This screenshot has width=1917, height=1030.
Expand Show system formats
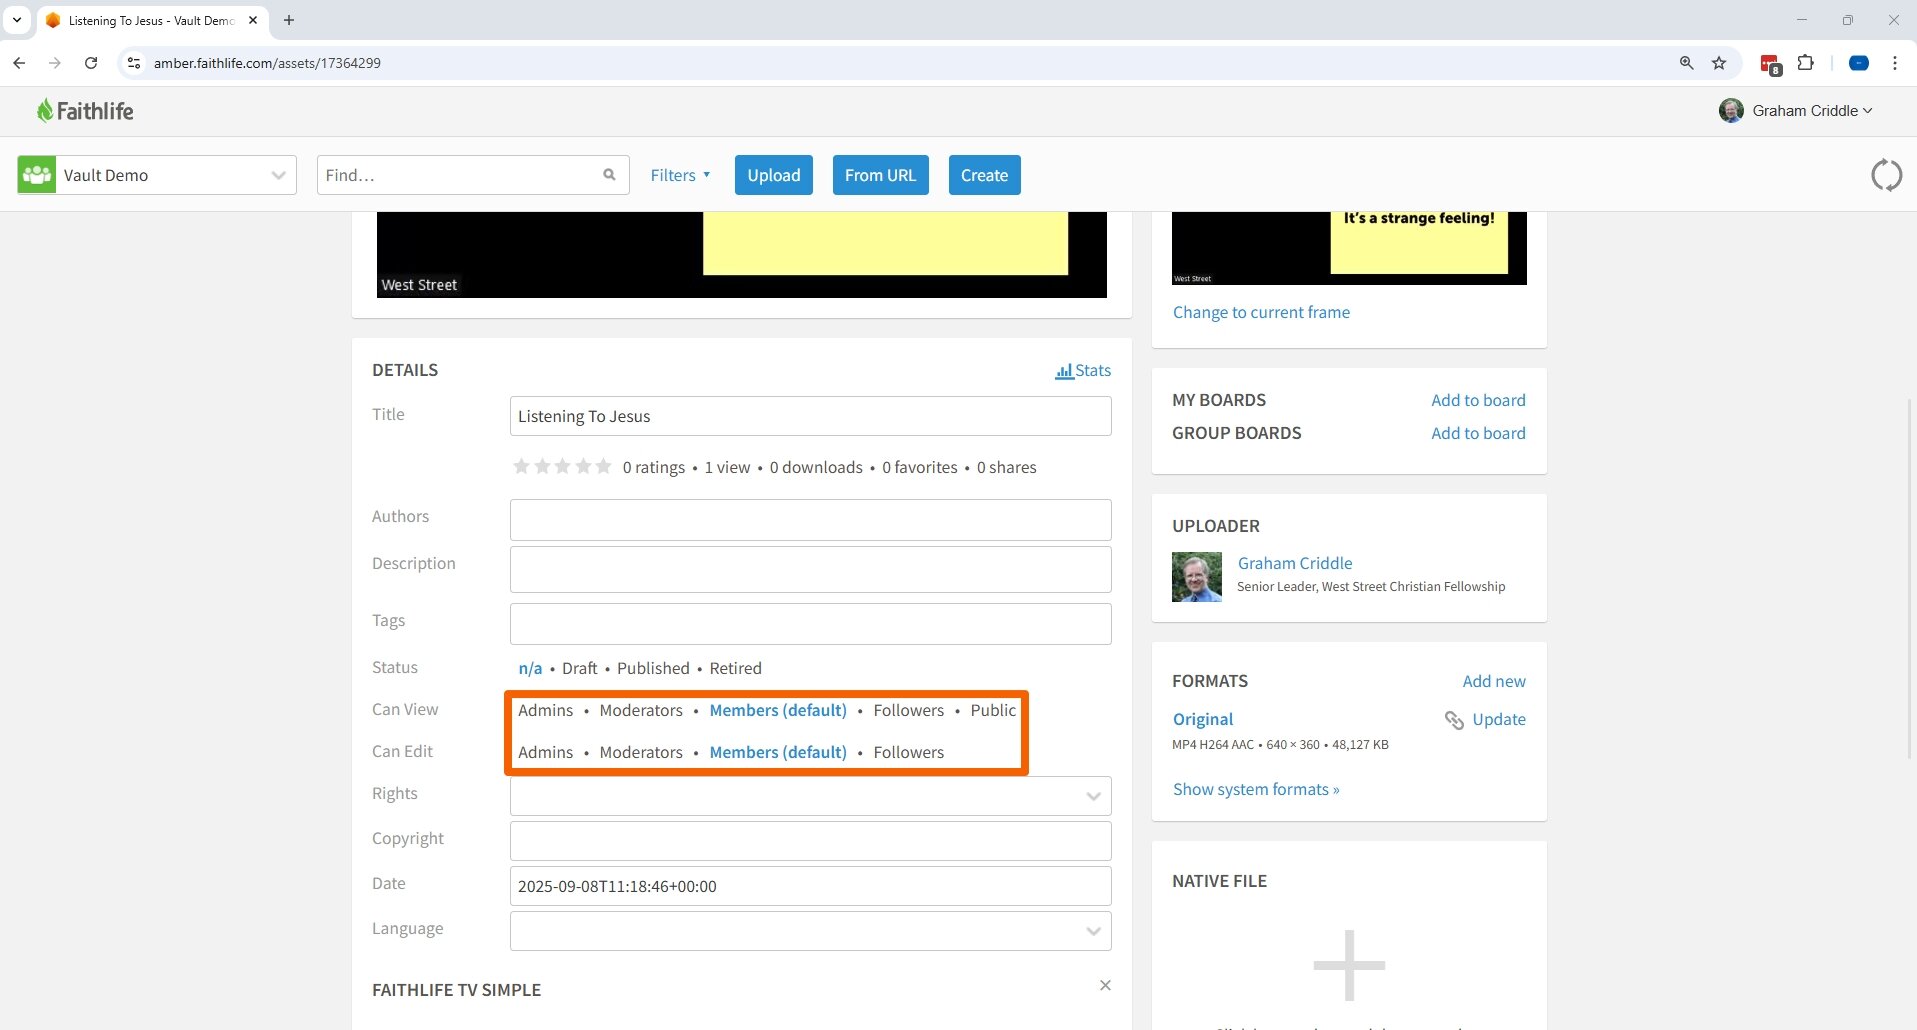click(x=1256, y=789)
